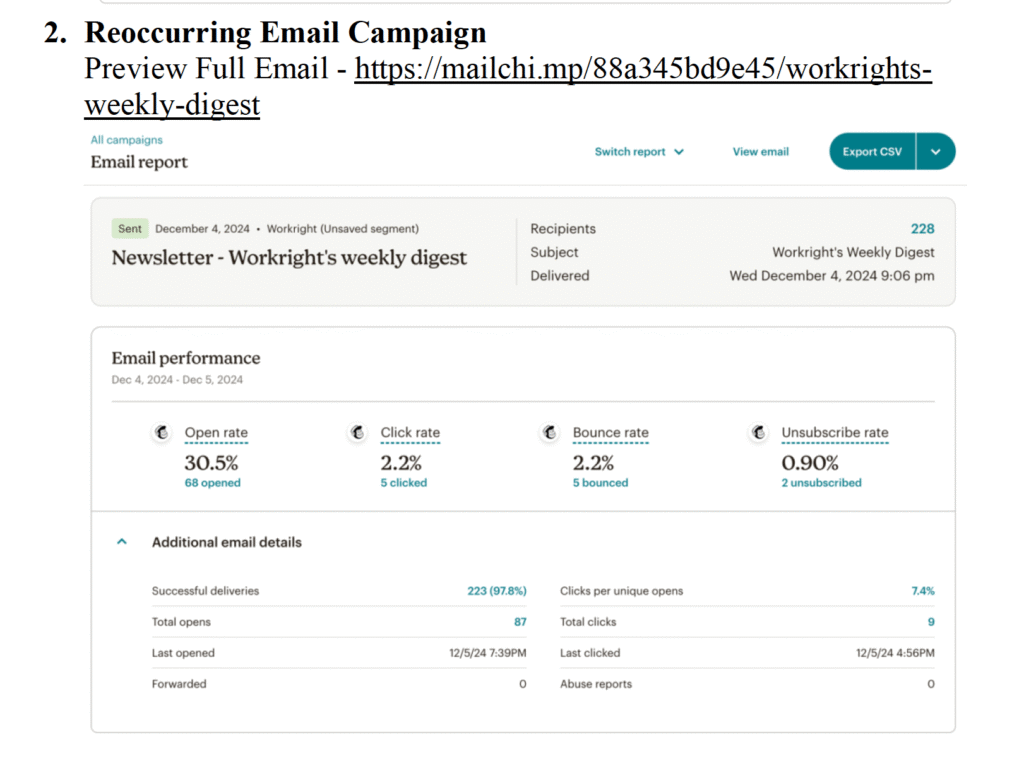Open the Switch report dropdown
The height and width of the screenshot is (771, 1024).
pyautogui.click(x=639, y=152)
